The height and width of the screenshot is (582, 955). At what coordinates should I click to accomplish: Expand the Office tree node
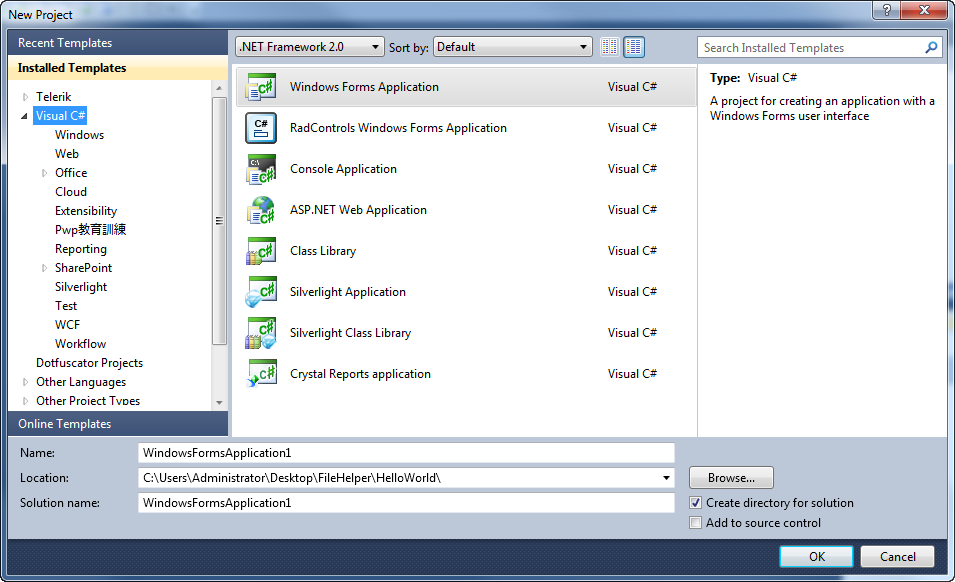[44, 173]
